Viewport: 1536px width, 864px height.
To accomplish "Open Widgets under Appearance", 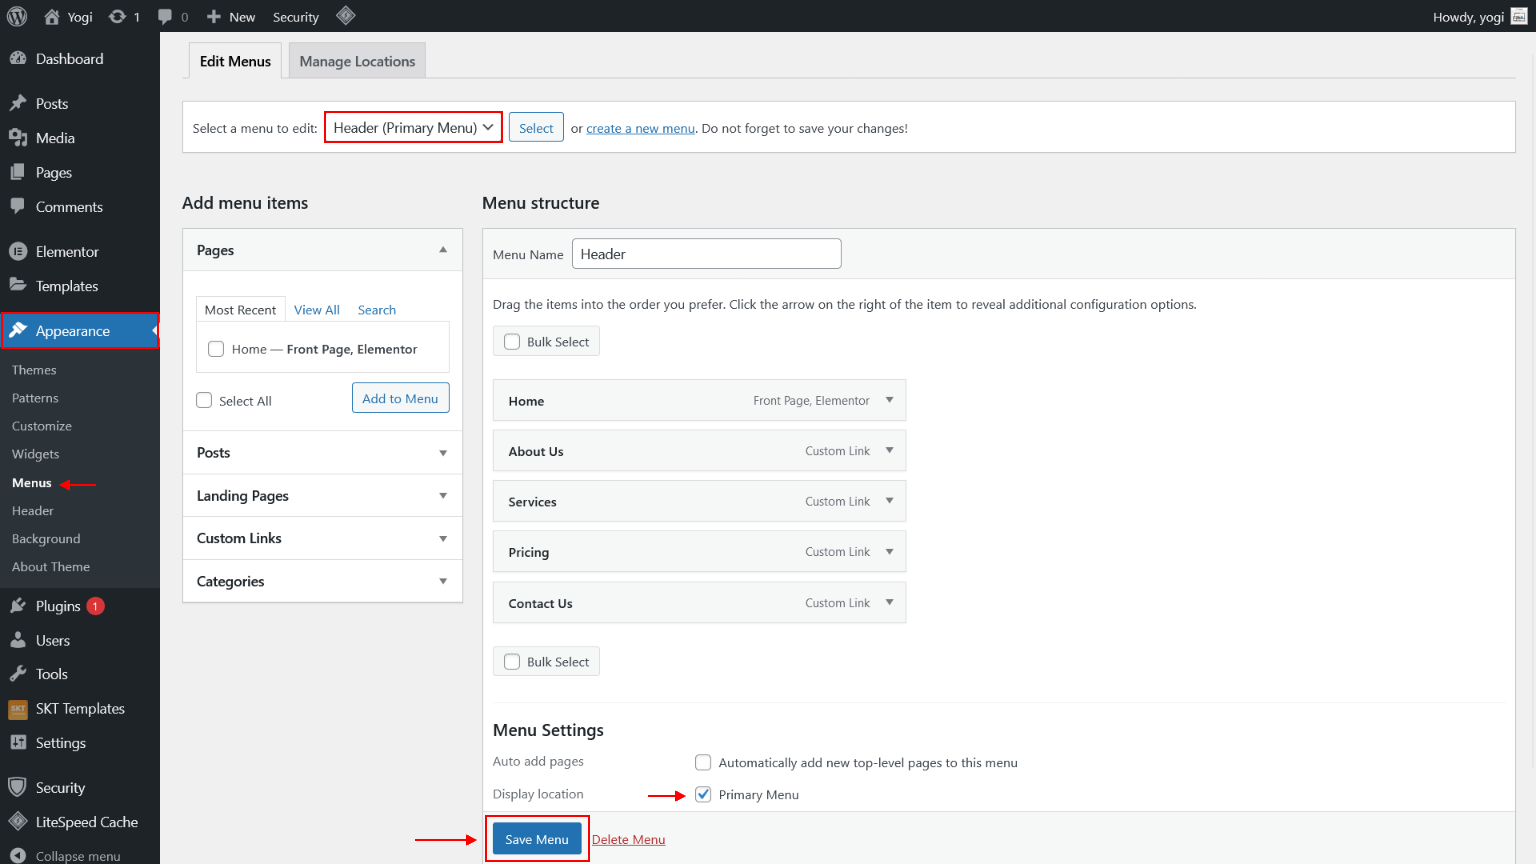I will pyautogui.click(x=36, y=454).
